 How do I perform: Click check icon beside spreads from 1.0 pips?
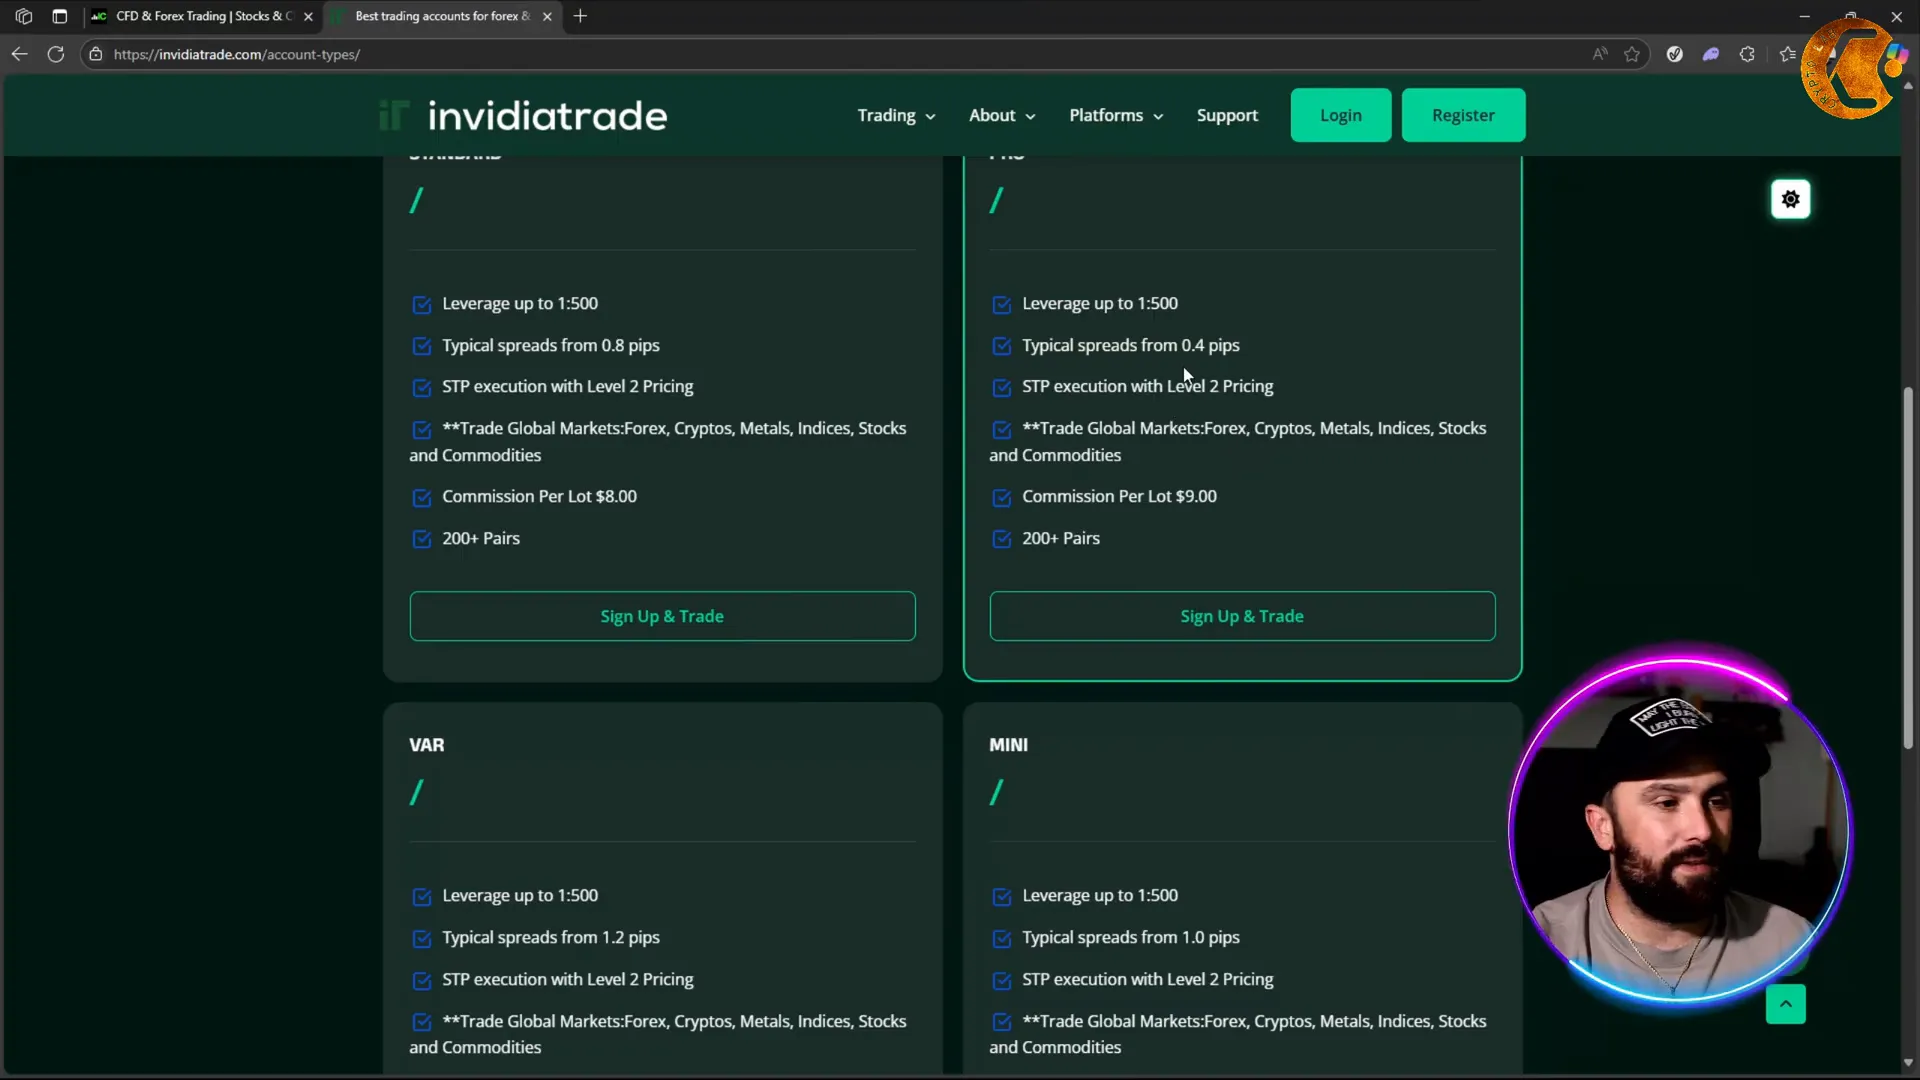(x=1001, y=939)
